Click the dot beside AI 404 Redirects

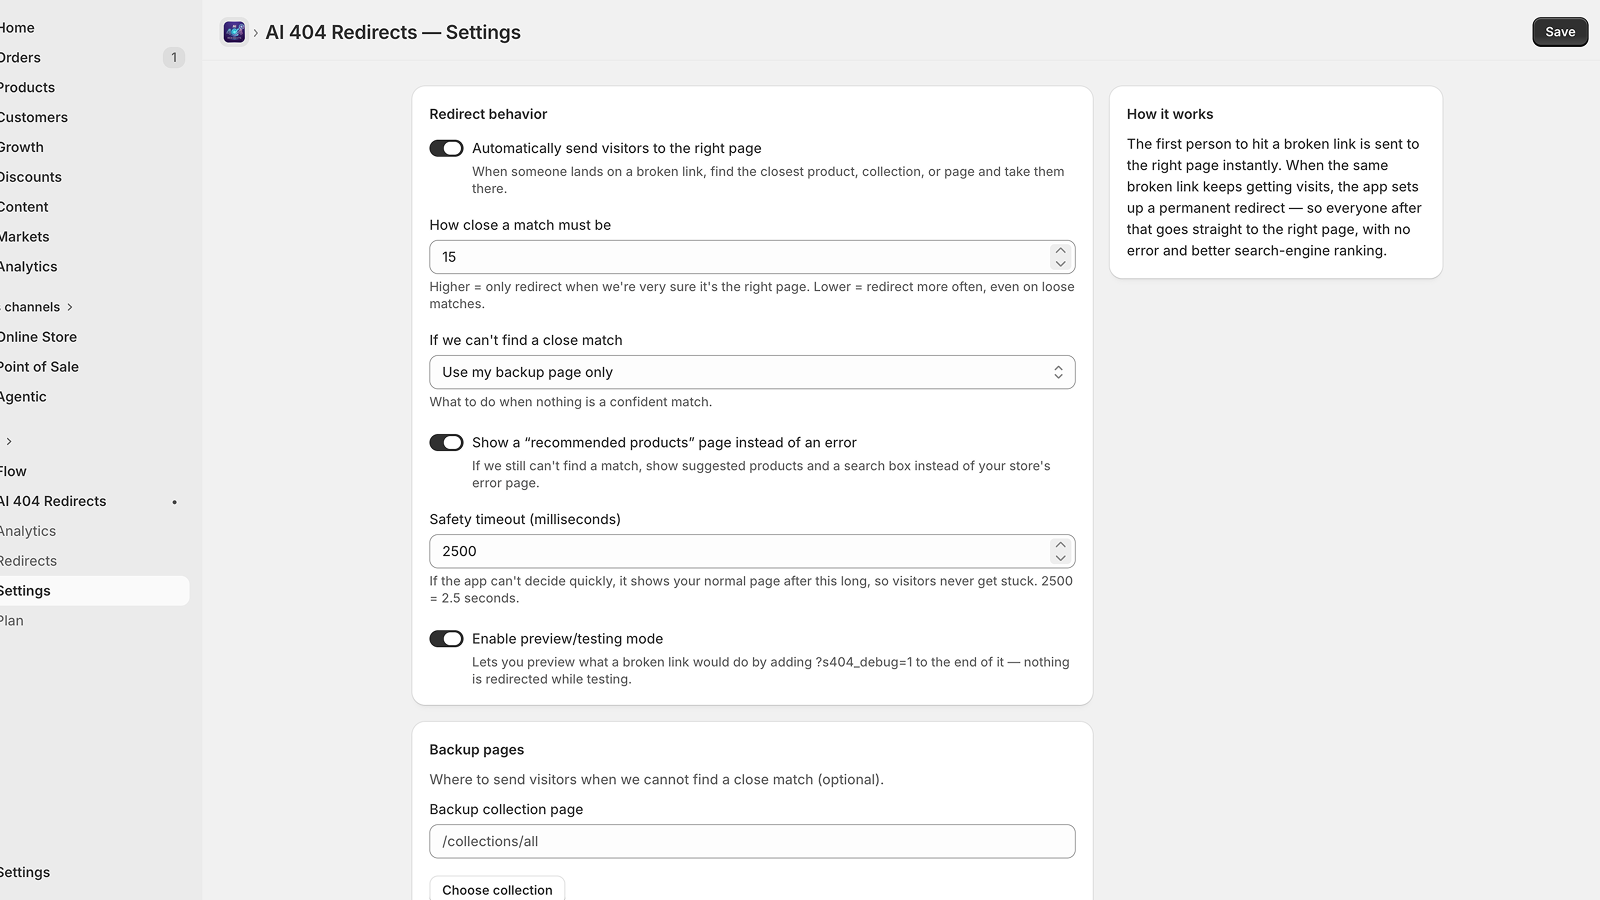pyautogui.click(x=175, y=502)
